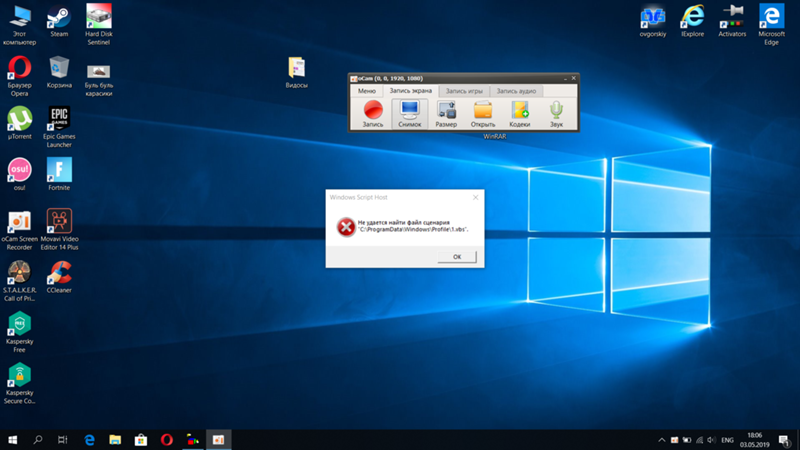This screenshot has width=800, height=450.
Task: Launch Opera from the taskbar
Action: click(167, 440)
